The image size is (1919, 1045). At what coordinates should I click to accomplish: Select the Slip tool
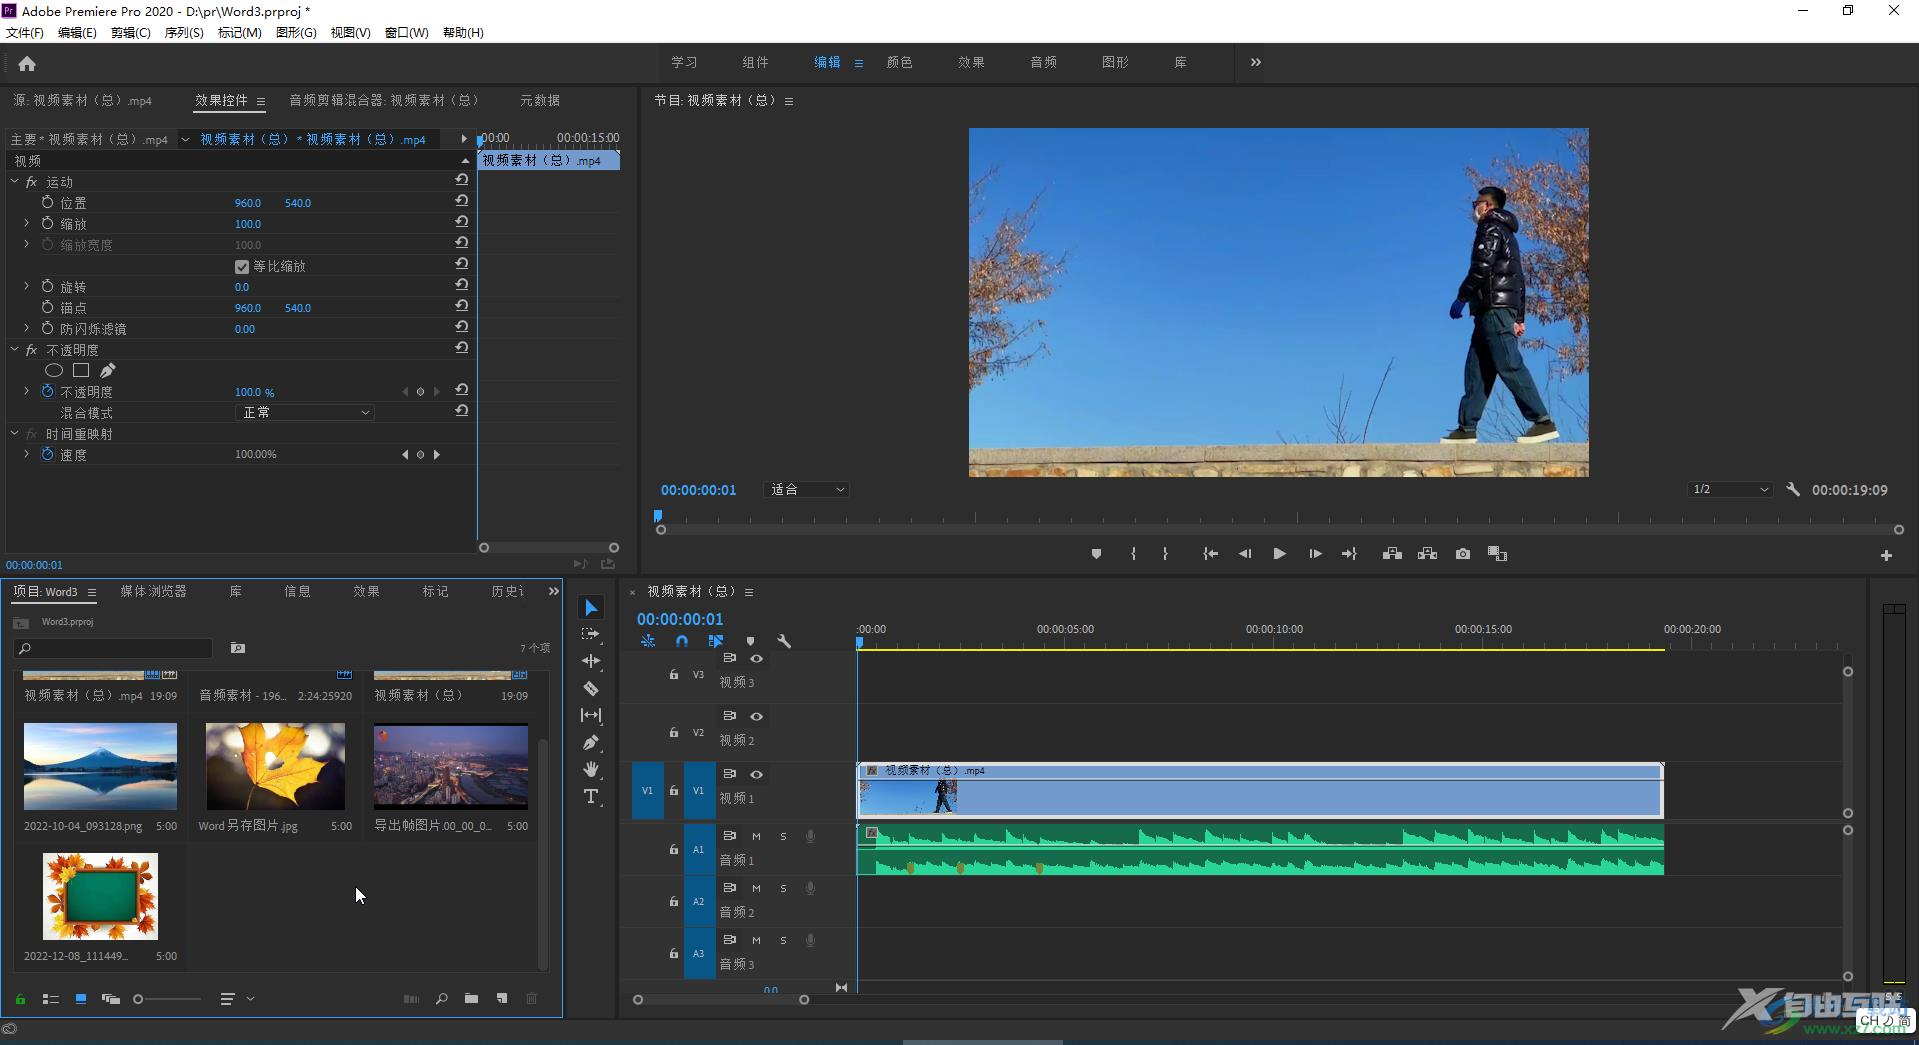pyautogui.click(x=591, y=715)
